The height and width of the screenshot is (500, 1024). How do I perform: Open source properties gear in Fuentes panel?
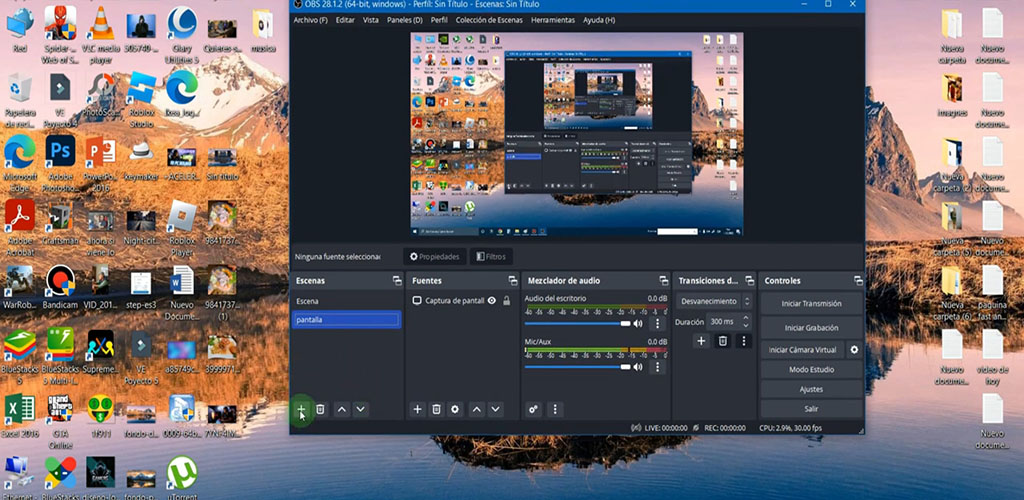coord(455,409)
